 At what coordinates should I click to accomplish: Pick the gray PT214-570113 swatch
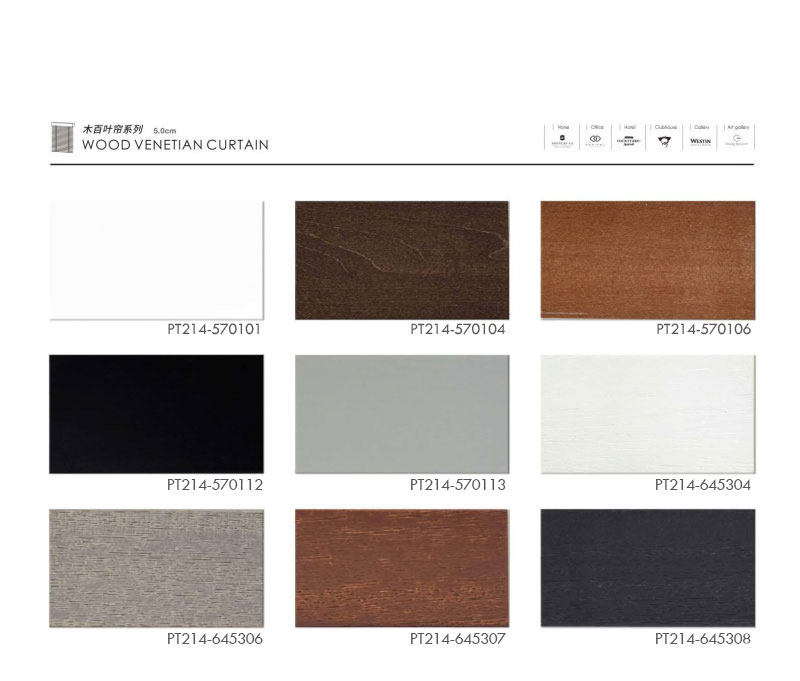click(x=401, y=414)
